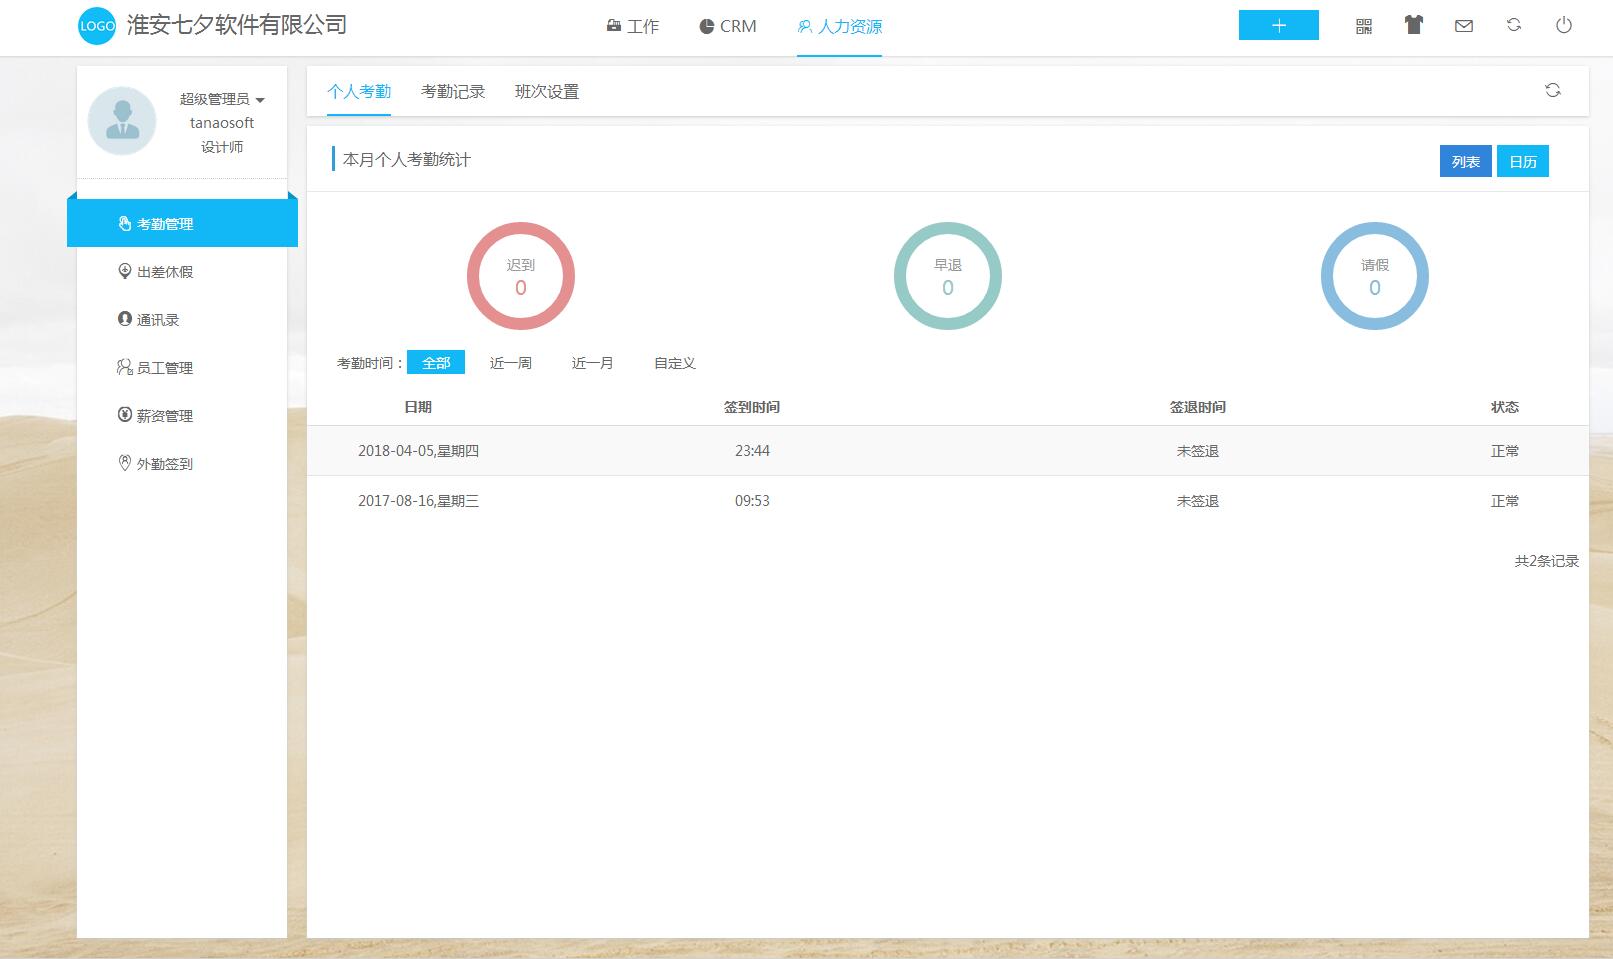Click the header sync refresh icon
Screen dimensions: 1613x959
(1513, 26)
